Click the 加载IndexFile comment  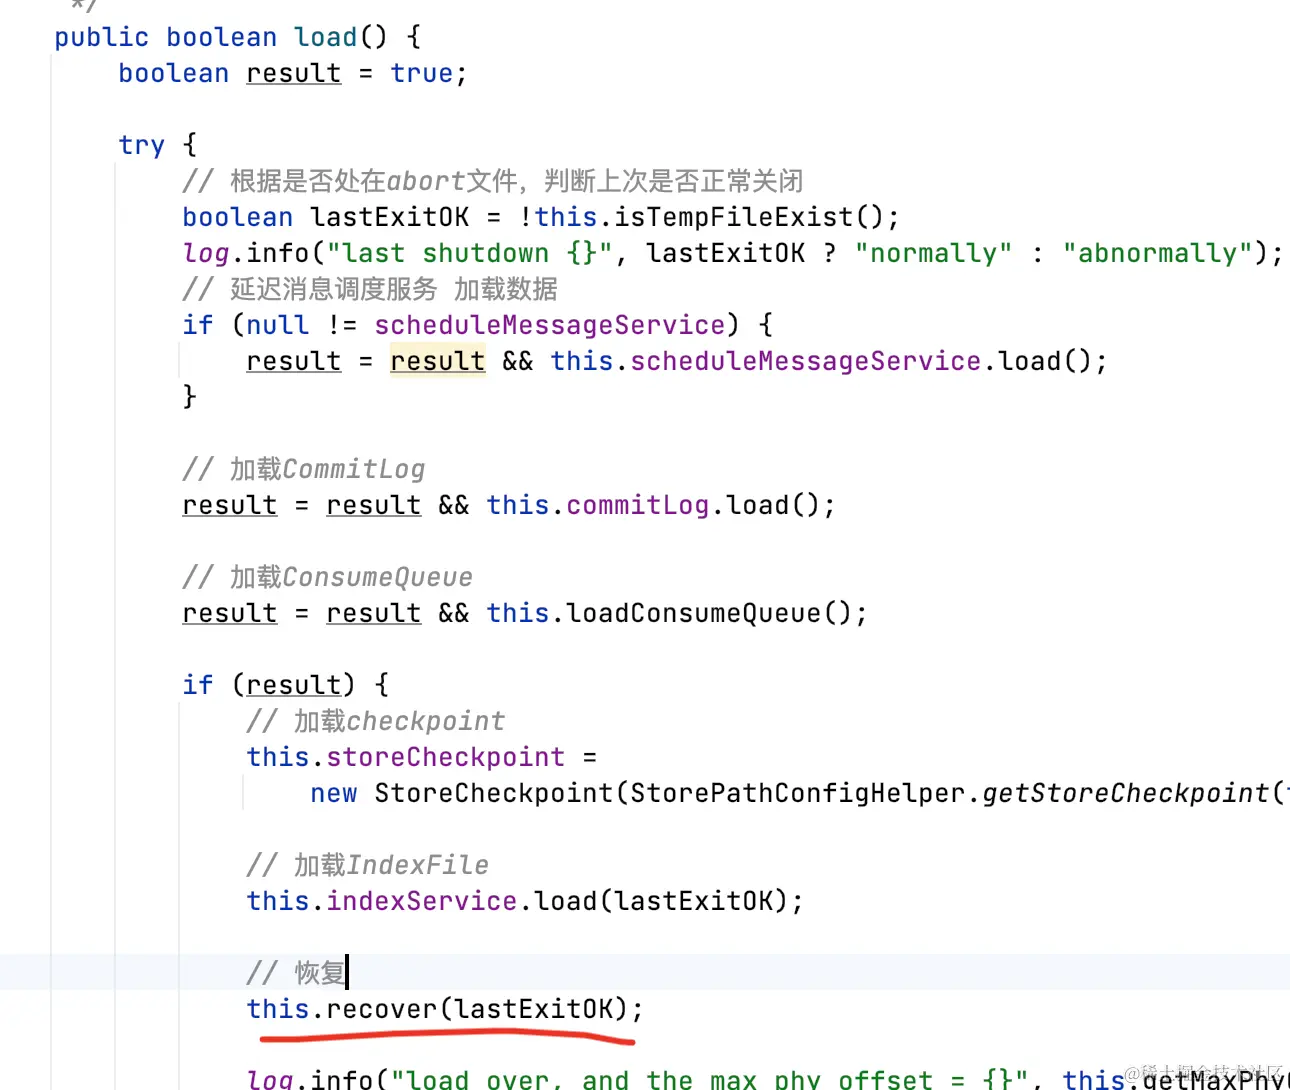367,865
